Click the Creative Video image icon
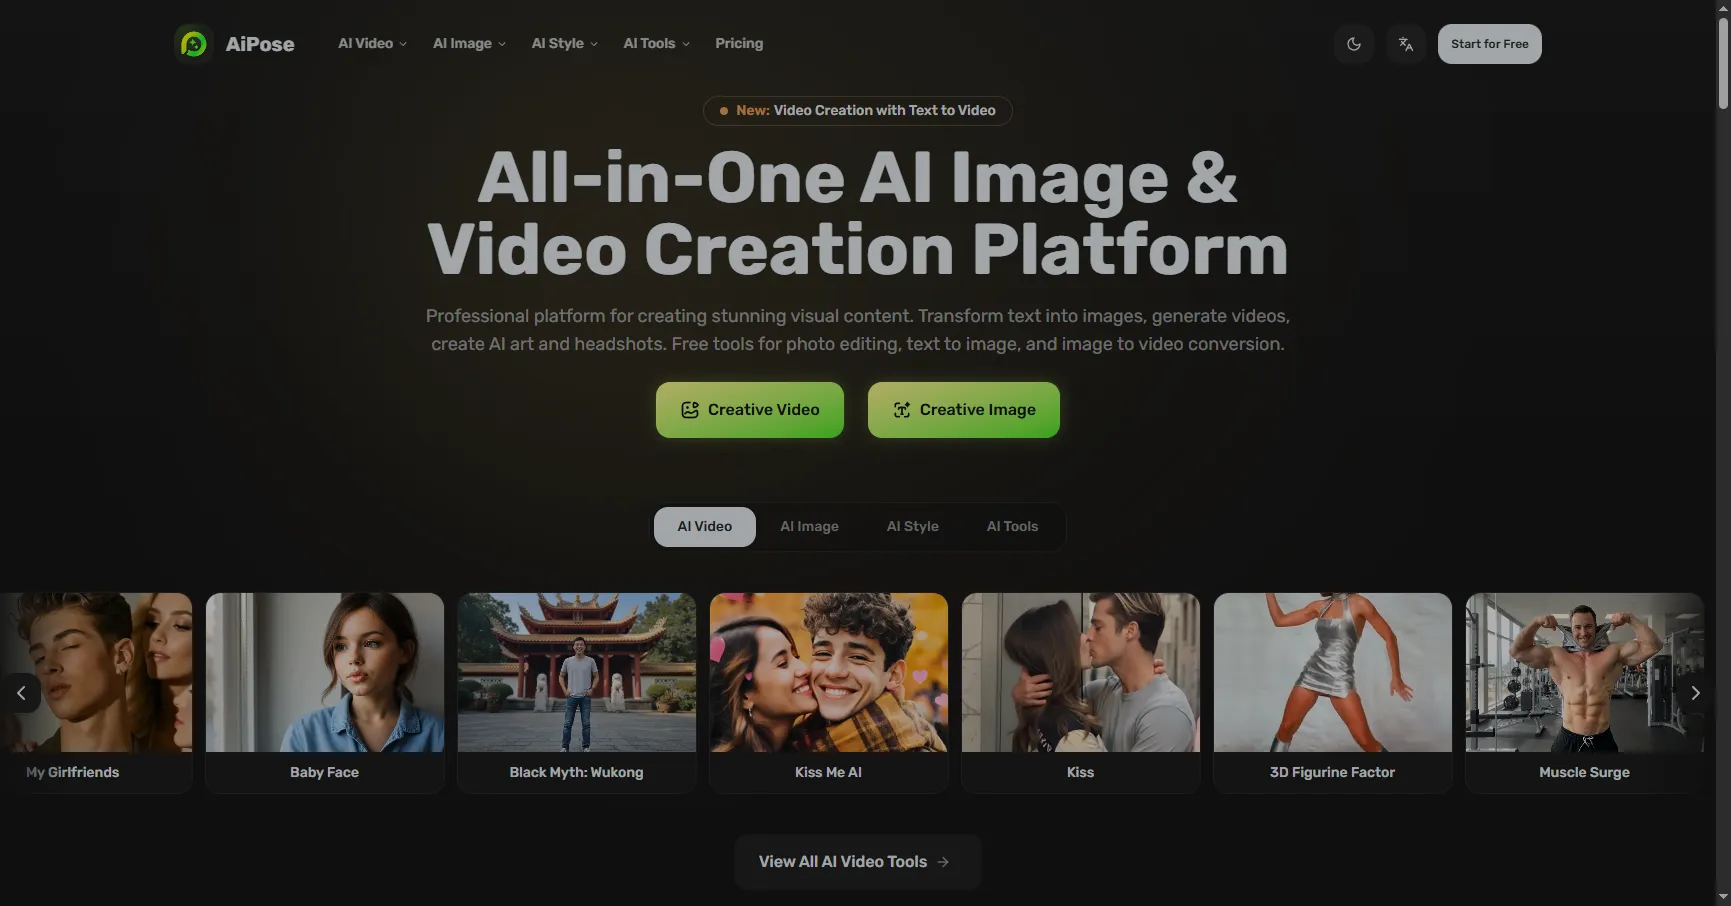 [x=689, y=409]
